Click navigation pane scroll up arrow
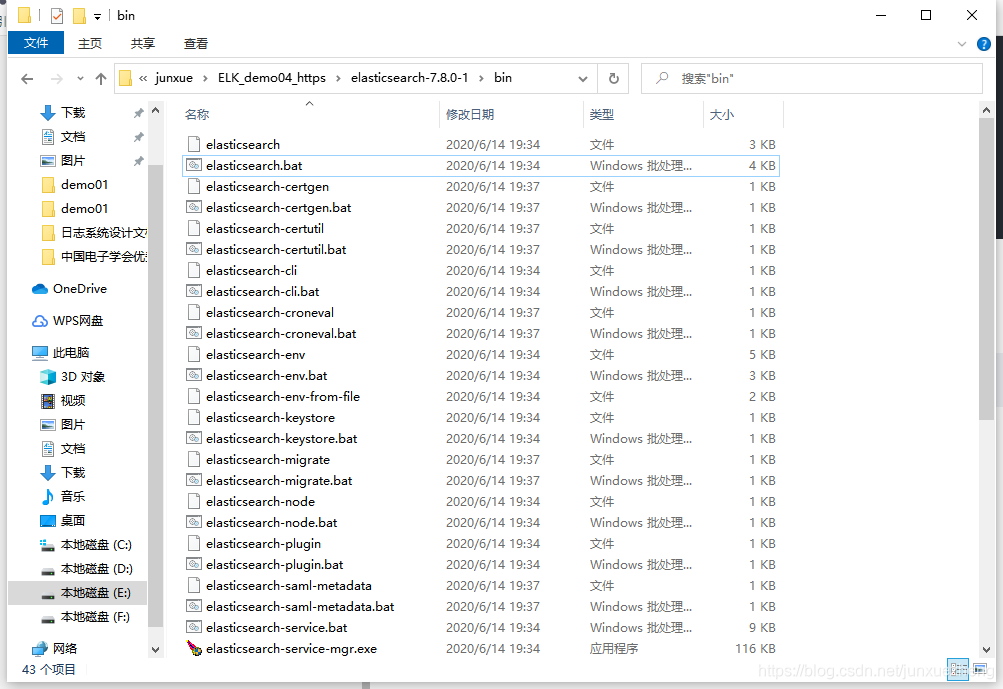The width and height of the screenshot is (1003, 689). (x=155, y=110)
